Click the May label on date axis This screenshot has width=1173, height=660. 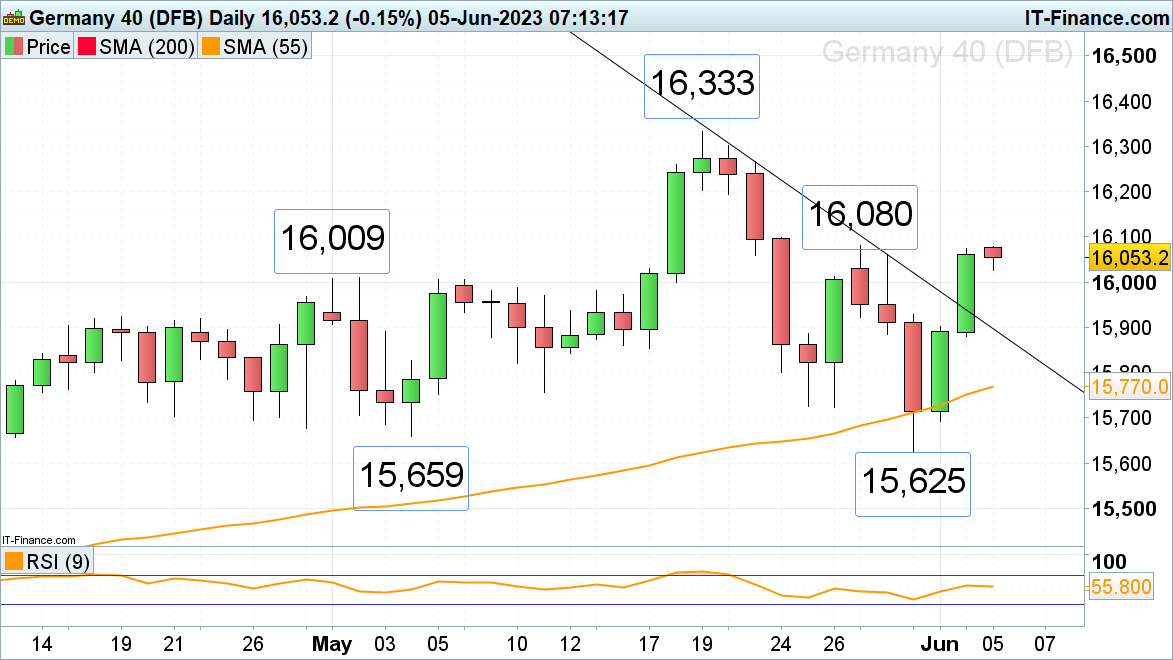tap(332, 644)
